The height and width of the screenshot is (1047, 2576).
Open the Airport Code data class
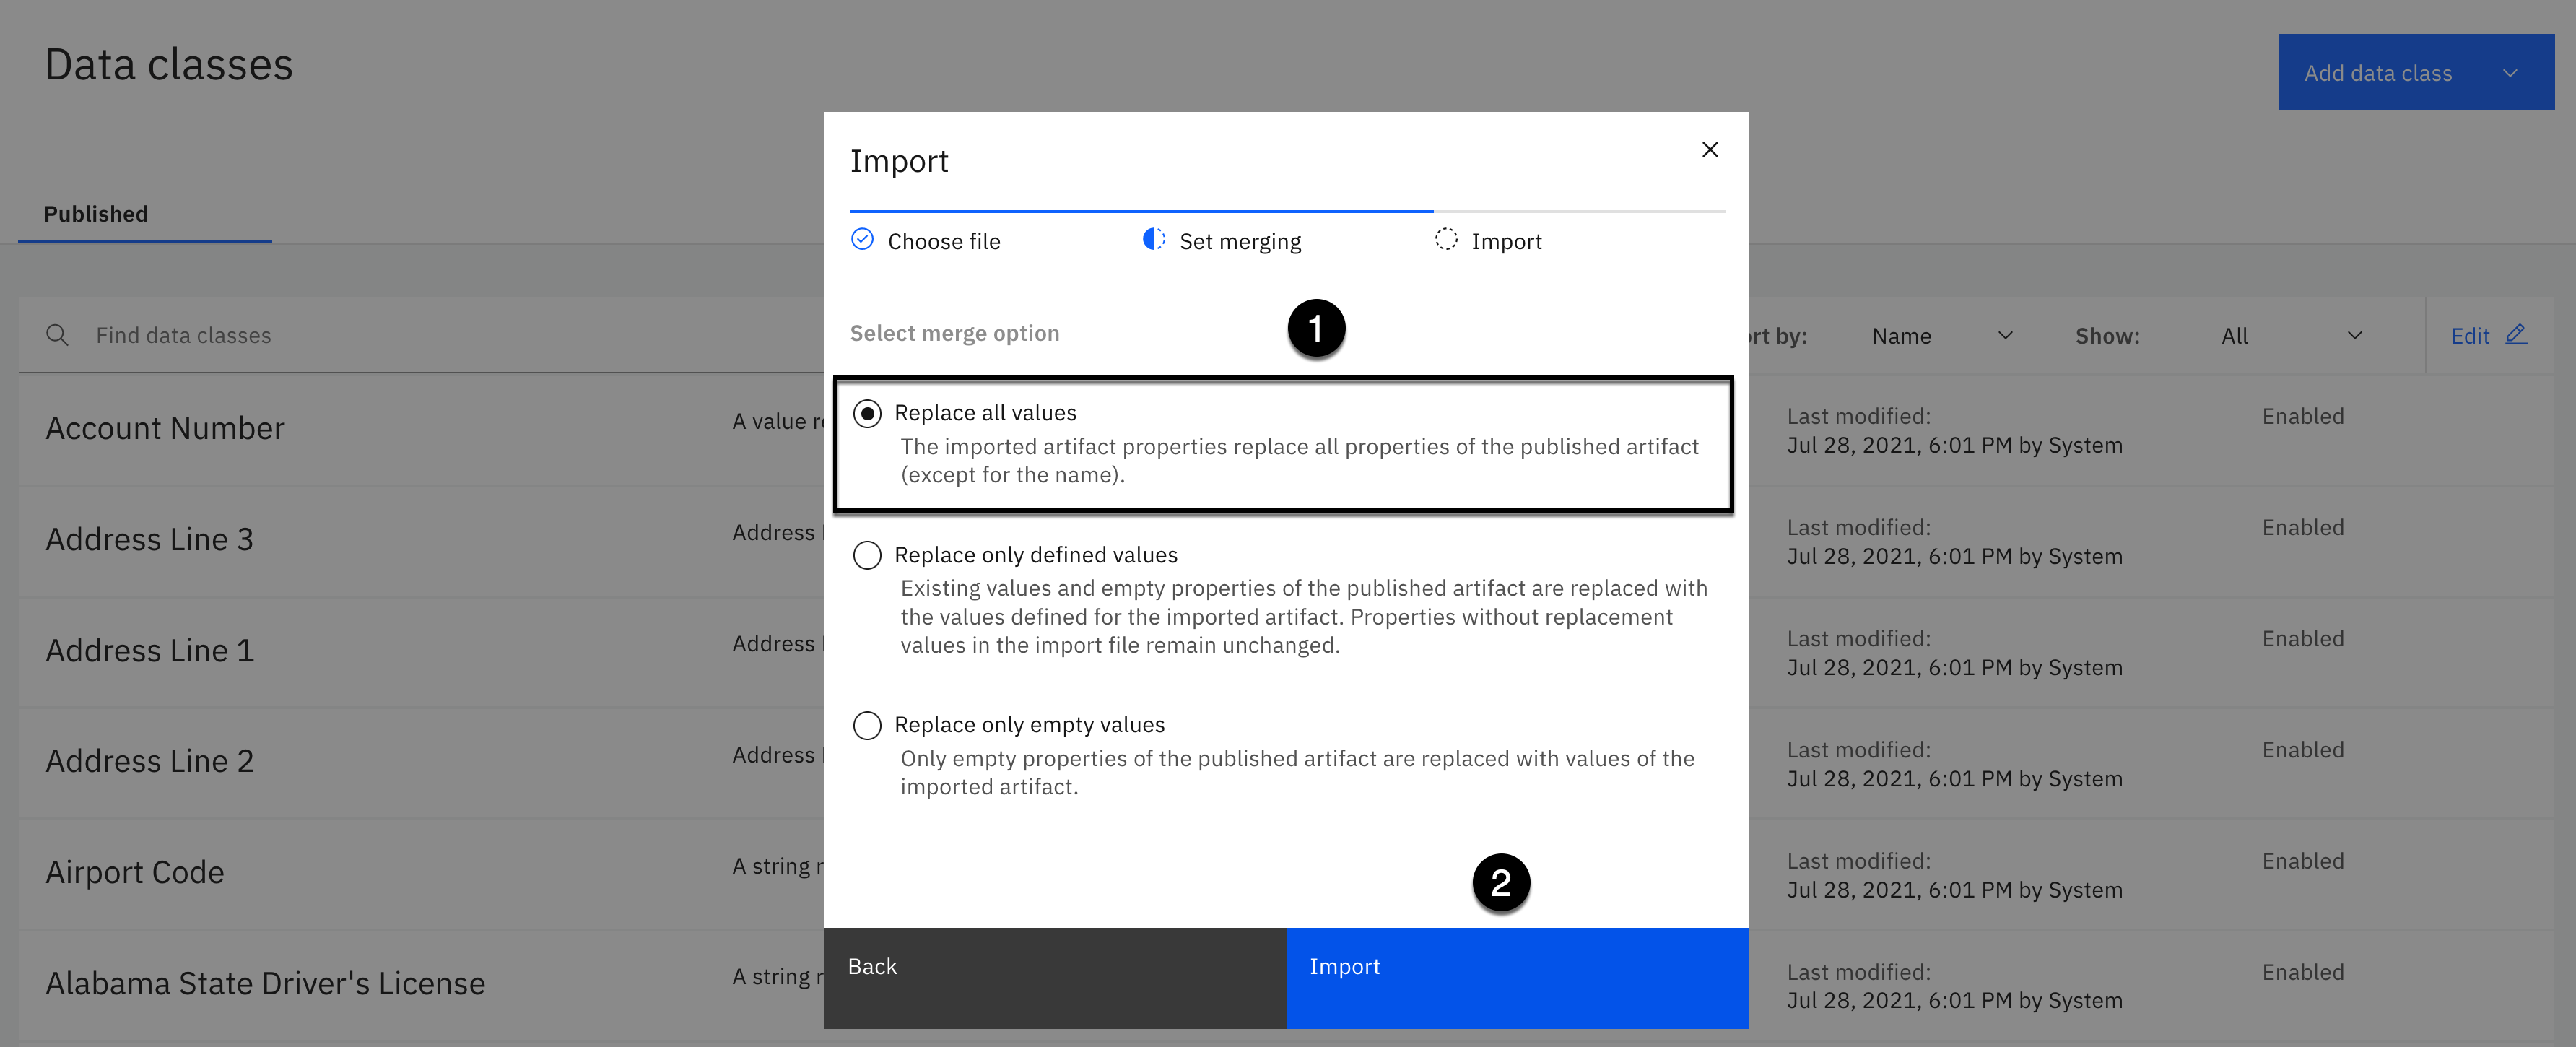[135, 872]
